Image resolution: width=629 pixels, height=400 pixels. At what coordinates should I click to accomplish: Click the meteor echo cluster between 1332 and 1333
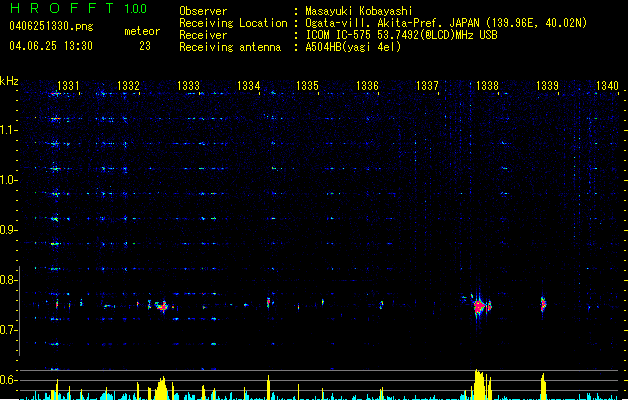pyautogui.click(x=162, y=306)
